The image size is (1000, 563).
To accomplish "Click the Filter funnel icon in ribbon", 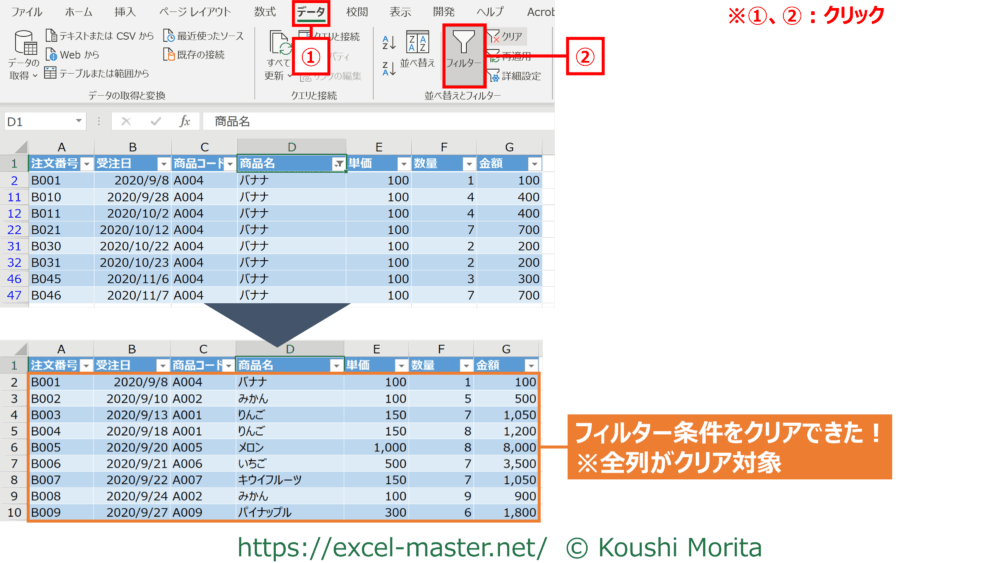I will pos(463,45).
